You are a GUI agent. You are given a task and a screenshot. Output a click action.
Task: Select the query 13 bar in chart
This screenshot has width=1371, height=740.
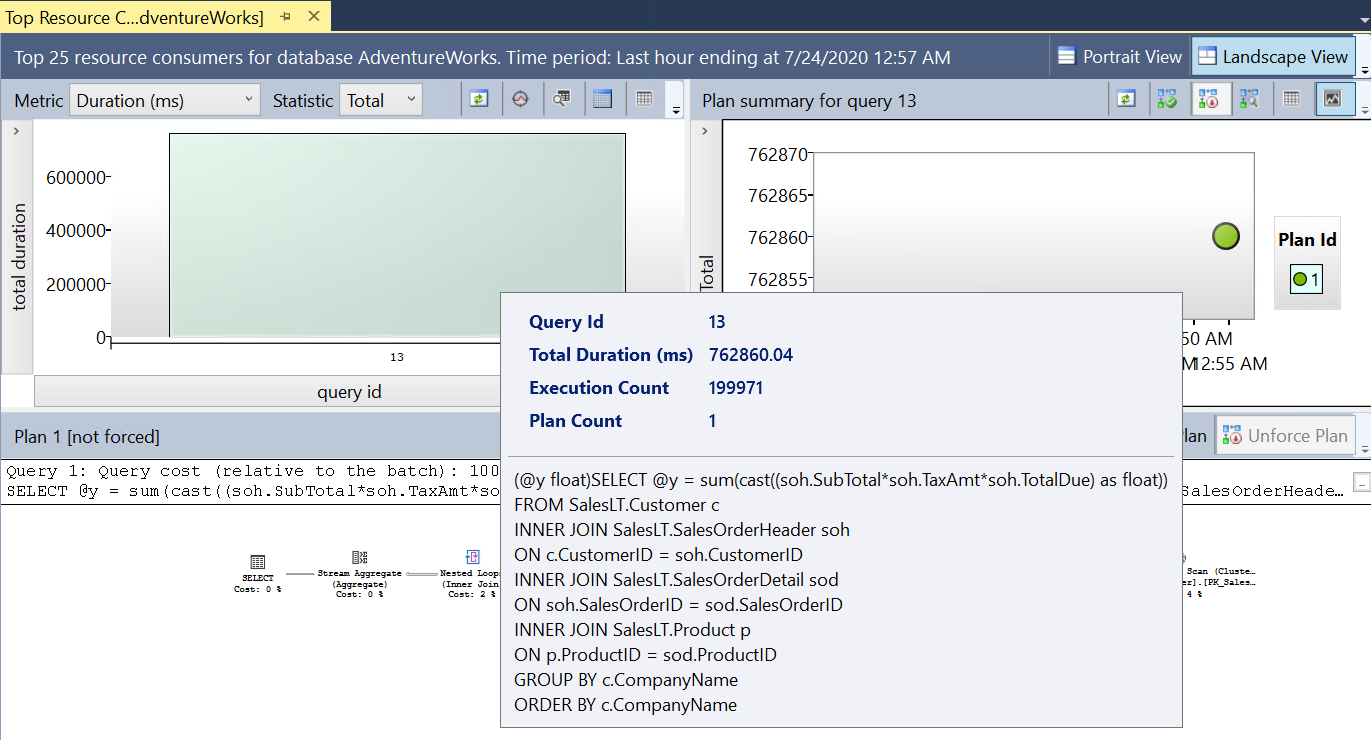397,235
